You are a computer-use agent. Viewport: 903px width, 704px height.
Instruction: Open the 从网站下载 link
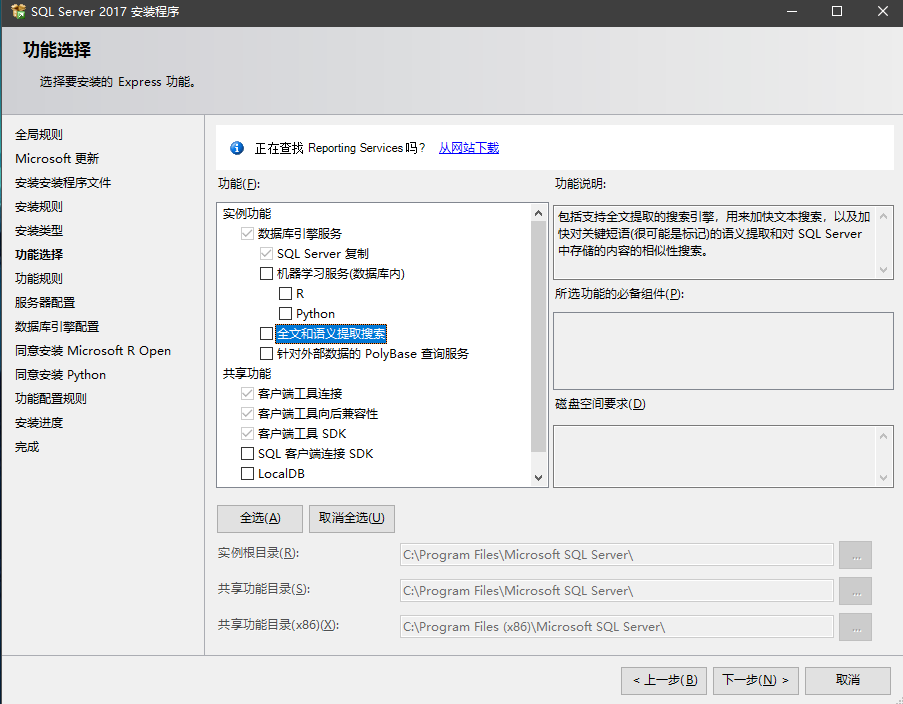click(x=469, y=148)
